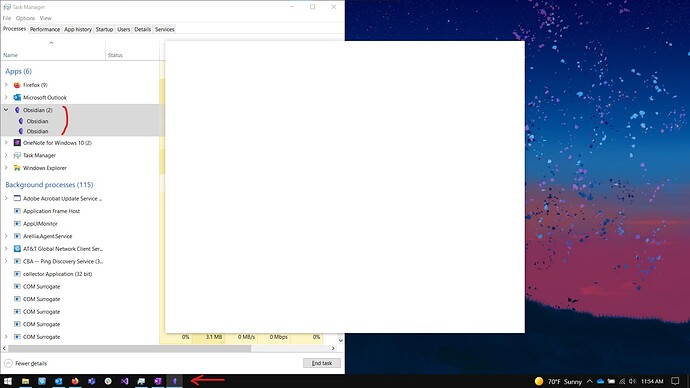The height and width of the screenshot is (388, 690).
Task: Open OneNote from the taskbar
Action: (x=158, y=381)
